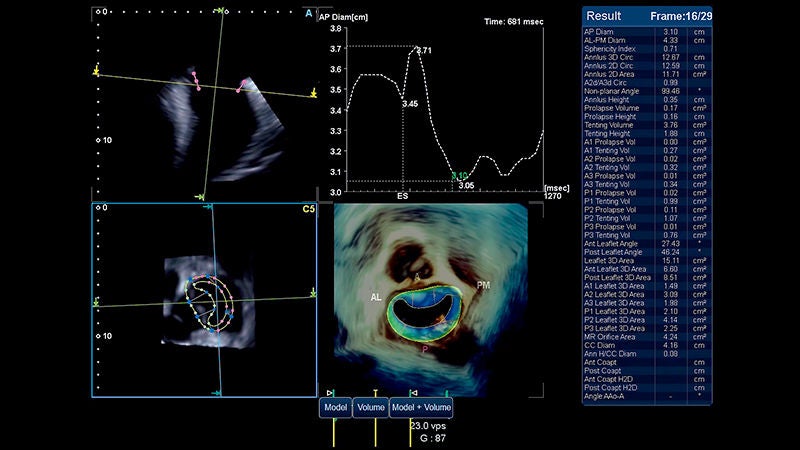Select the Post Leaflet Angle row
The height and width of the screenshot is (450, 800).
[647, 252]
